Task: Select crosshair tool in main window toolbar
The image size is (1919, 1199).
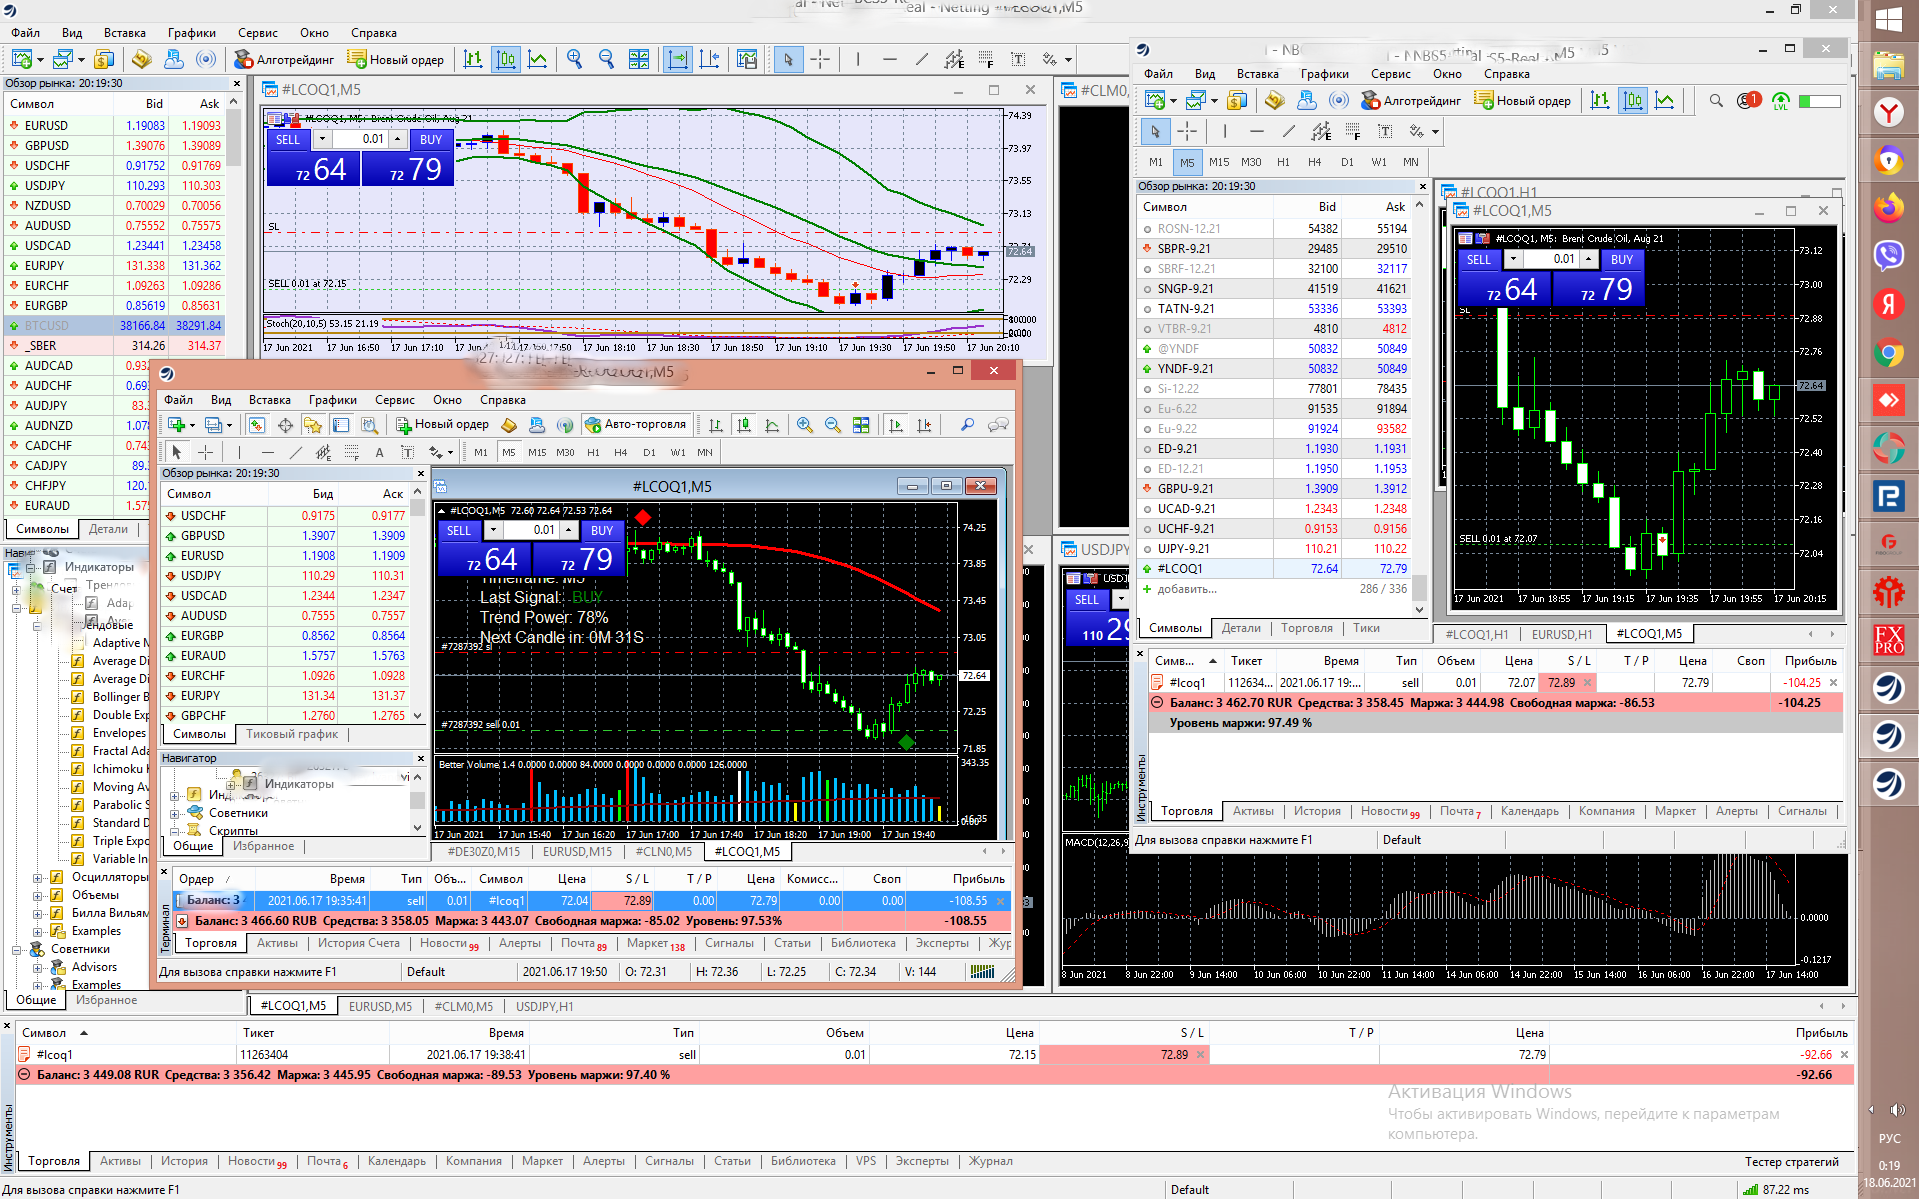Action: click(x=820, y=59)
